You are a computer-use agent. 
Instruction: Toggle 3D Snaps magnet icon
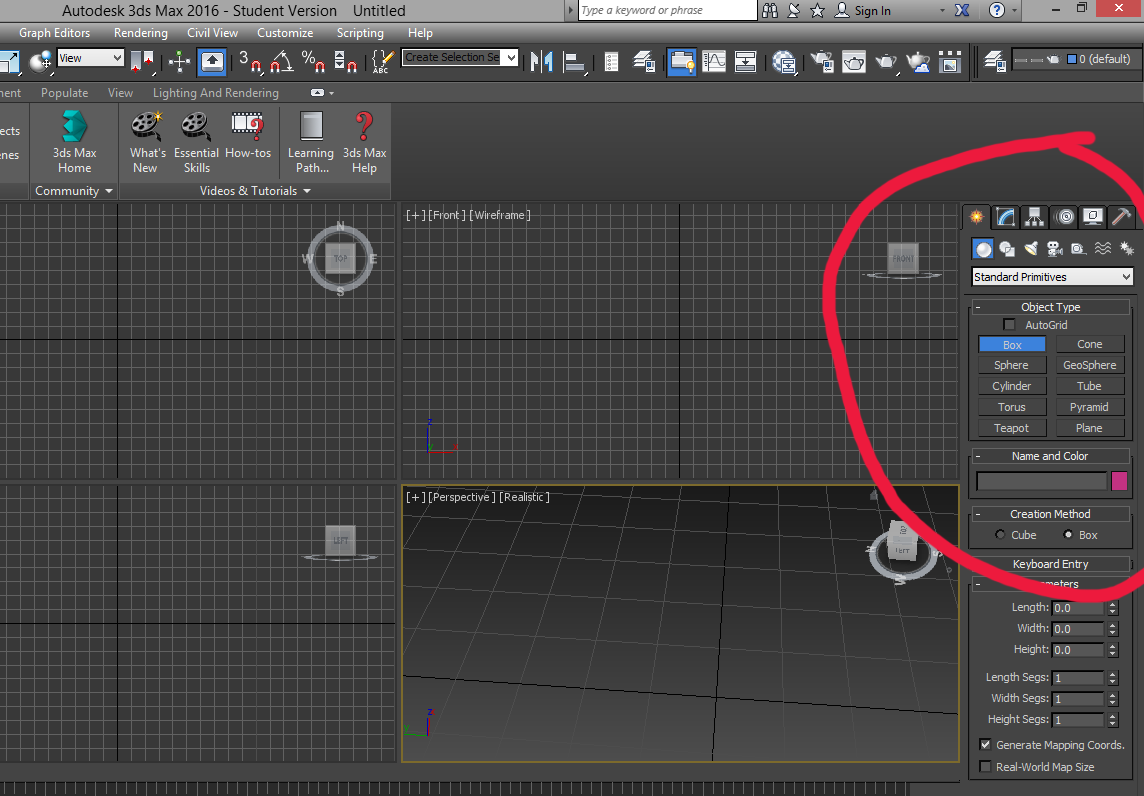[250, 62]
